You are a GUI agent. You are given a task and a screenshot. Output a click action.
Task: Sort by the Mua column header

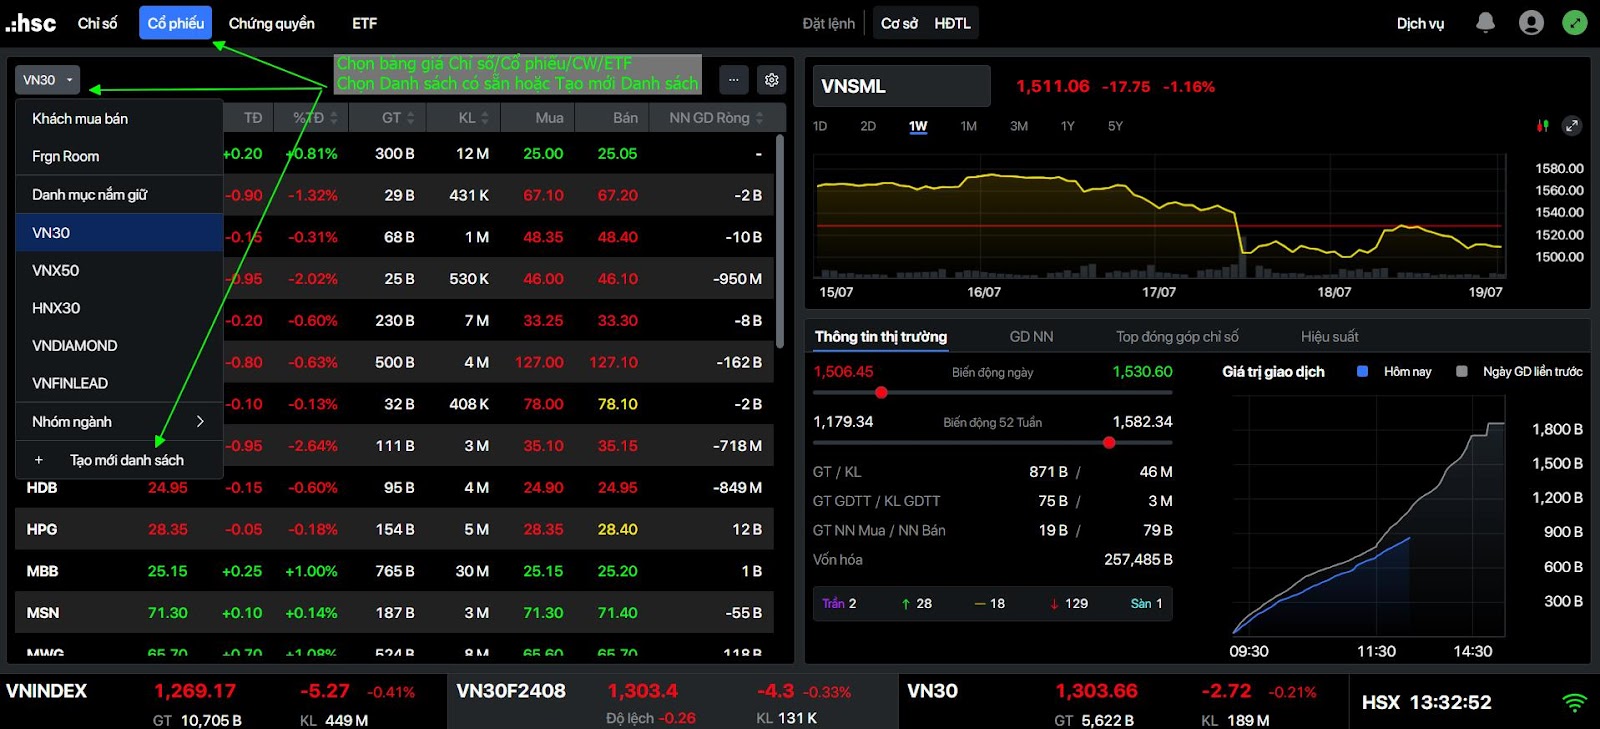(x=549, y=118)
